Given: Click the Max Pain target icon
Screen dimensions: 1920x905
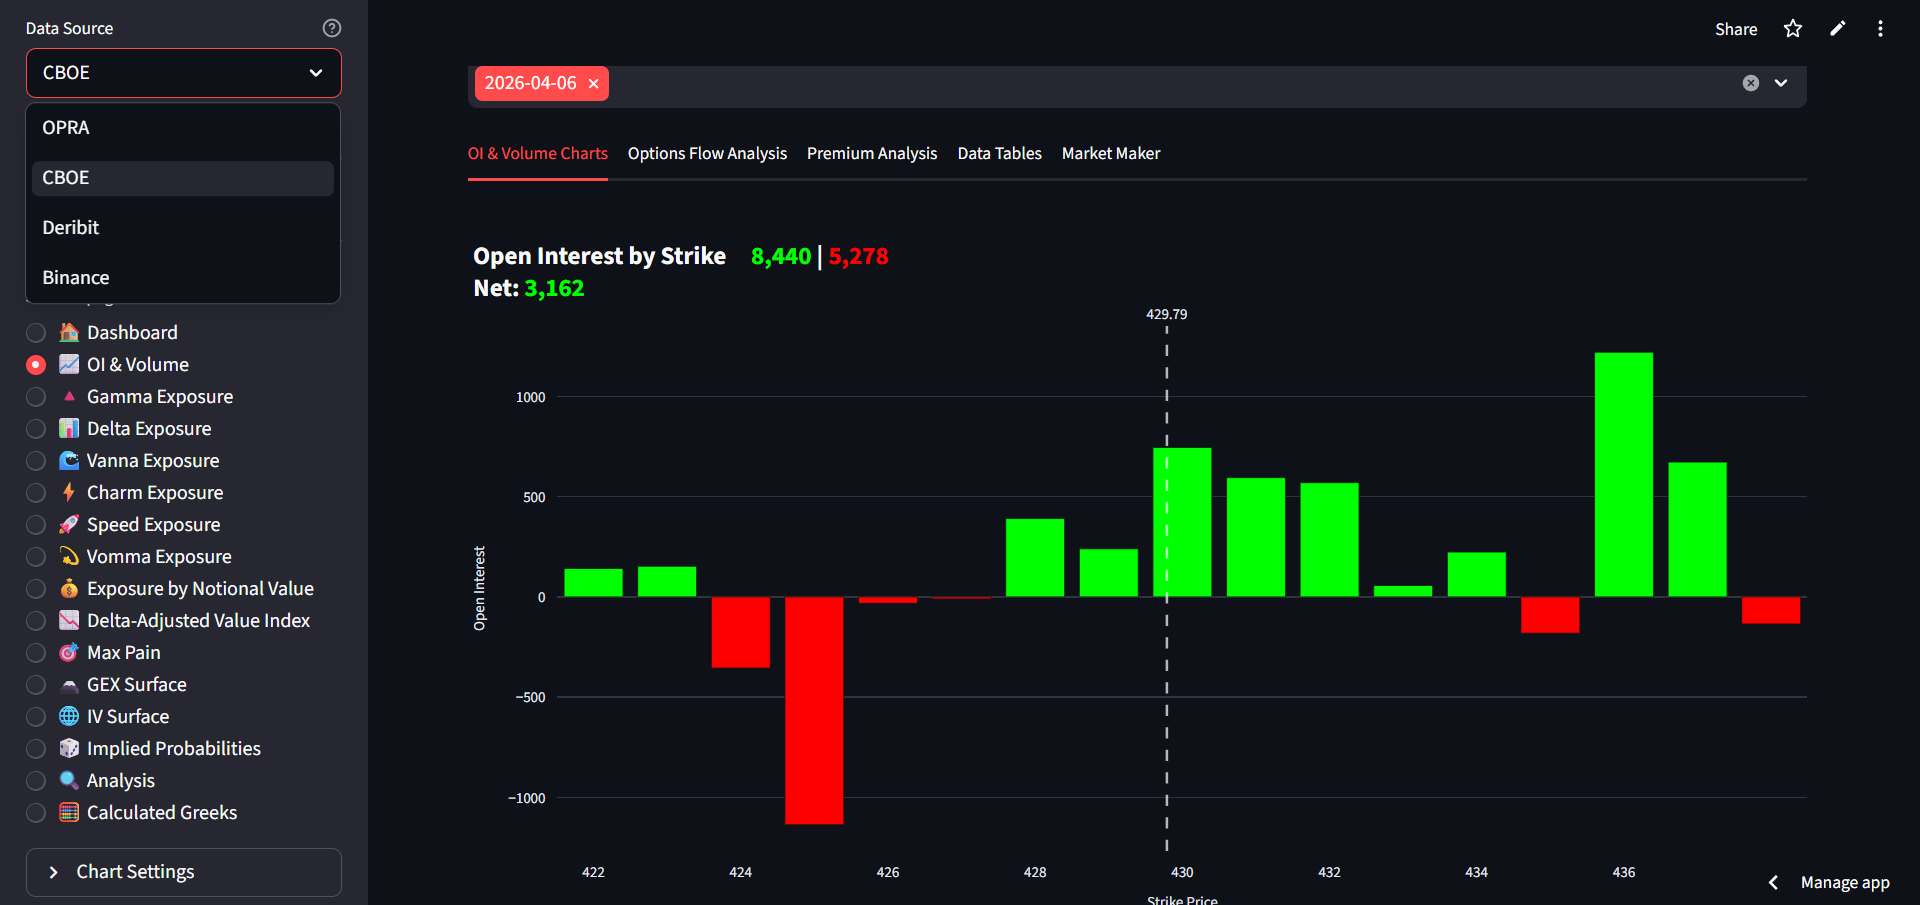Looking at the screenshot, I should click(x=67, y=652).
